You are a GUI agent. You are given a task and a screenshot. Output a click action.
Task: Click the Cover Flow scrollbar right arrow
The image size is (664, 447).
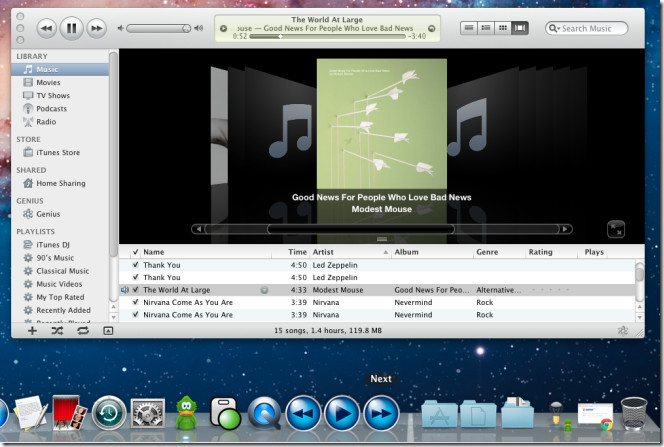[x=565, y=229]
